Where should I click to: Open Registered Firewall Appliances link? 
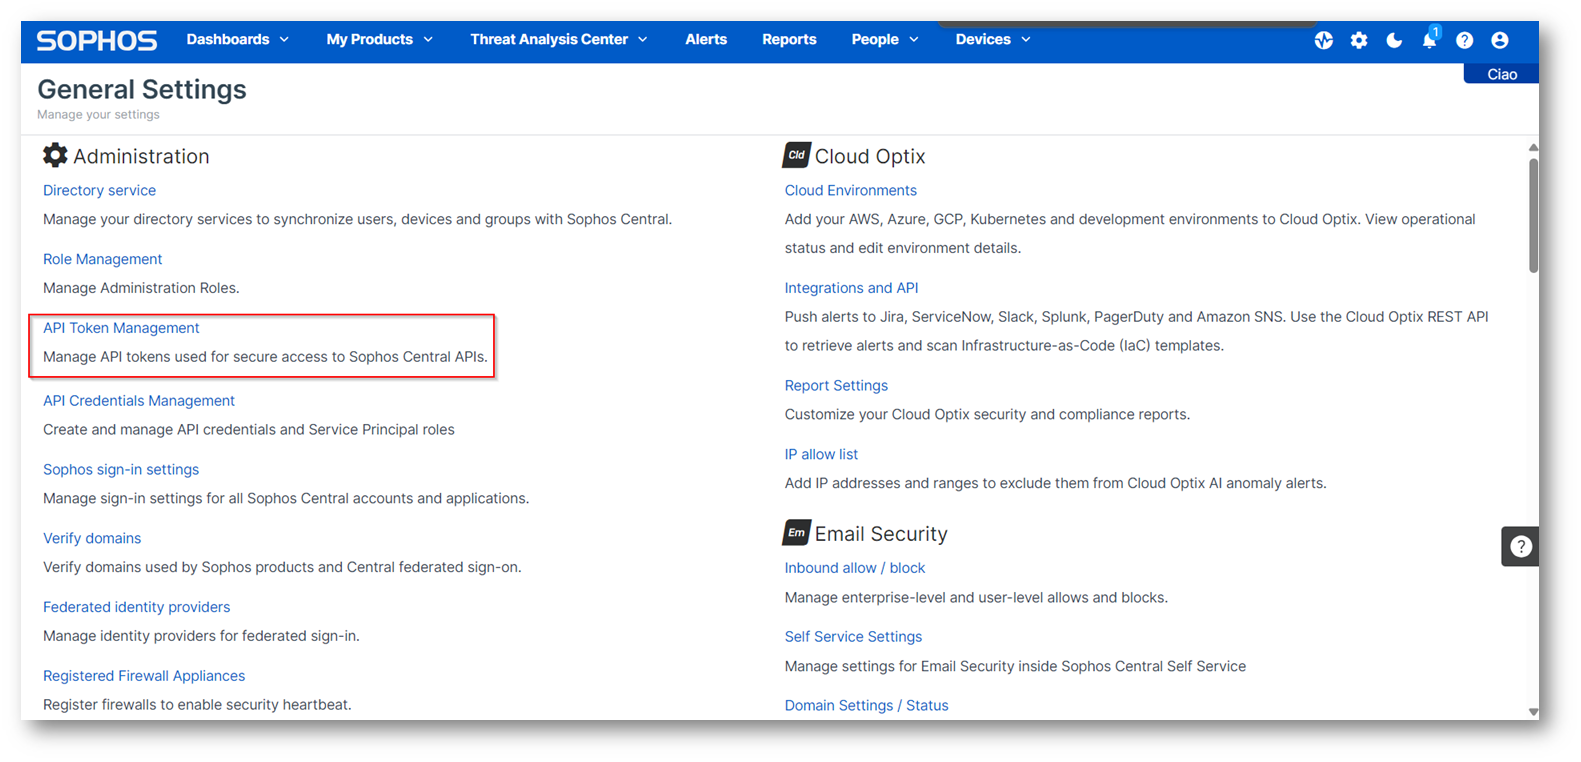(144, 676)
